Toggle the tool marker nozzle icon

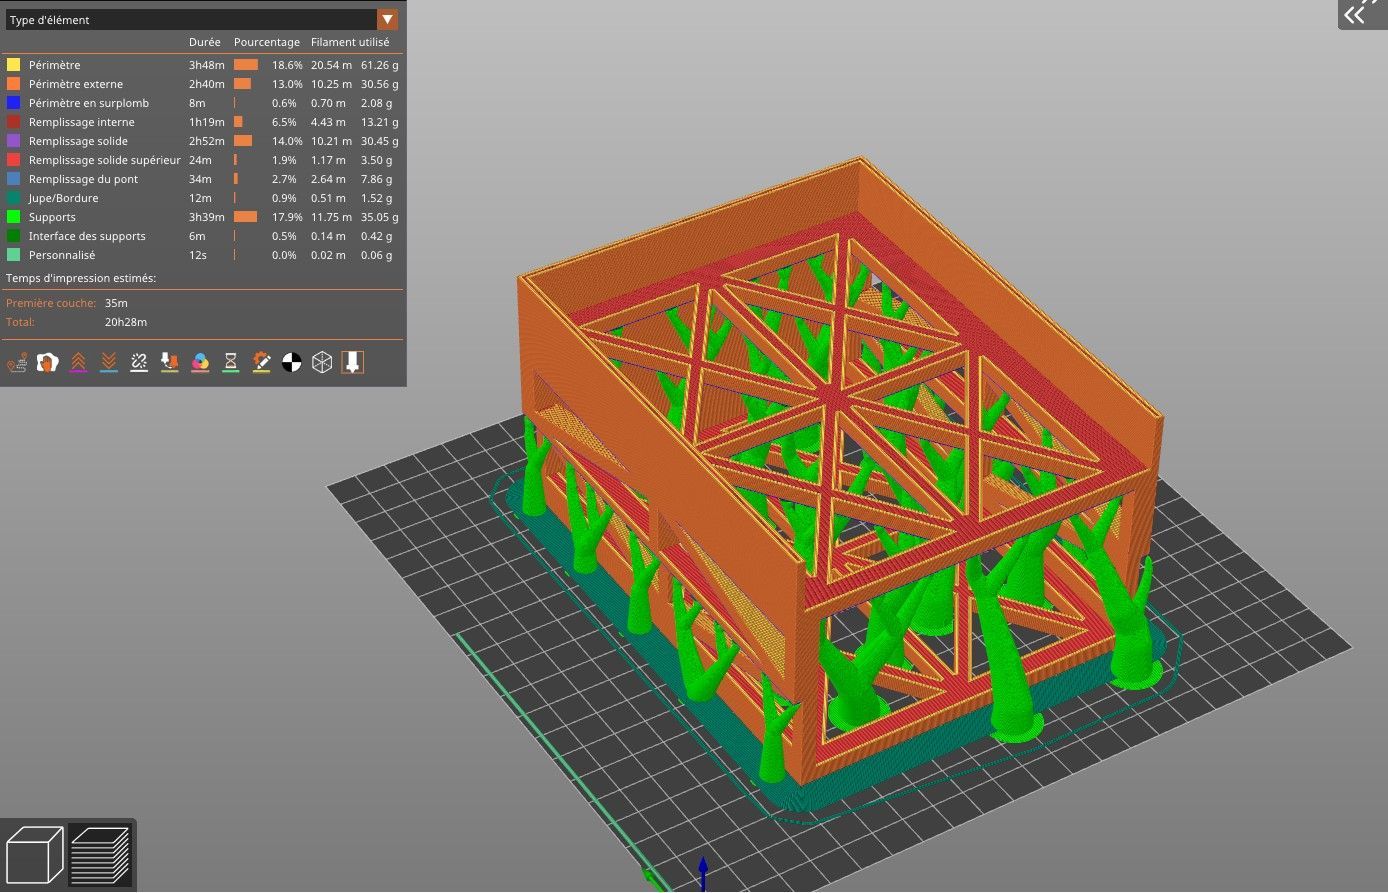(x=352, y=362)
